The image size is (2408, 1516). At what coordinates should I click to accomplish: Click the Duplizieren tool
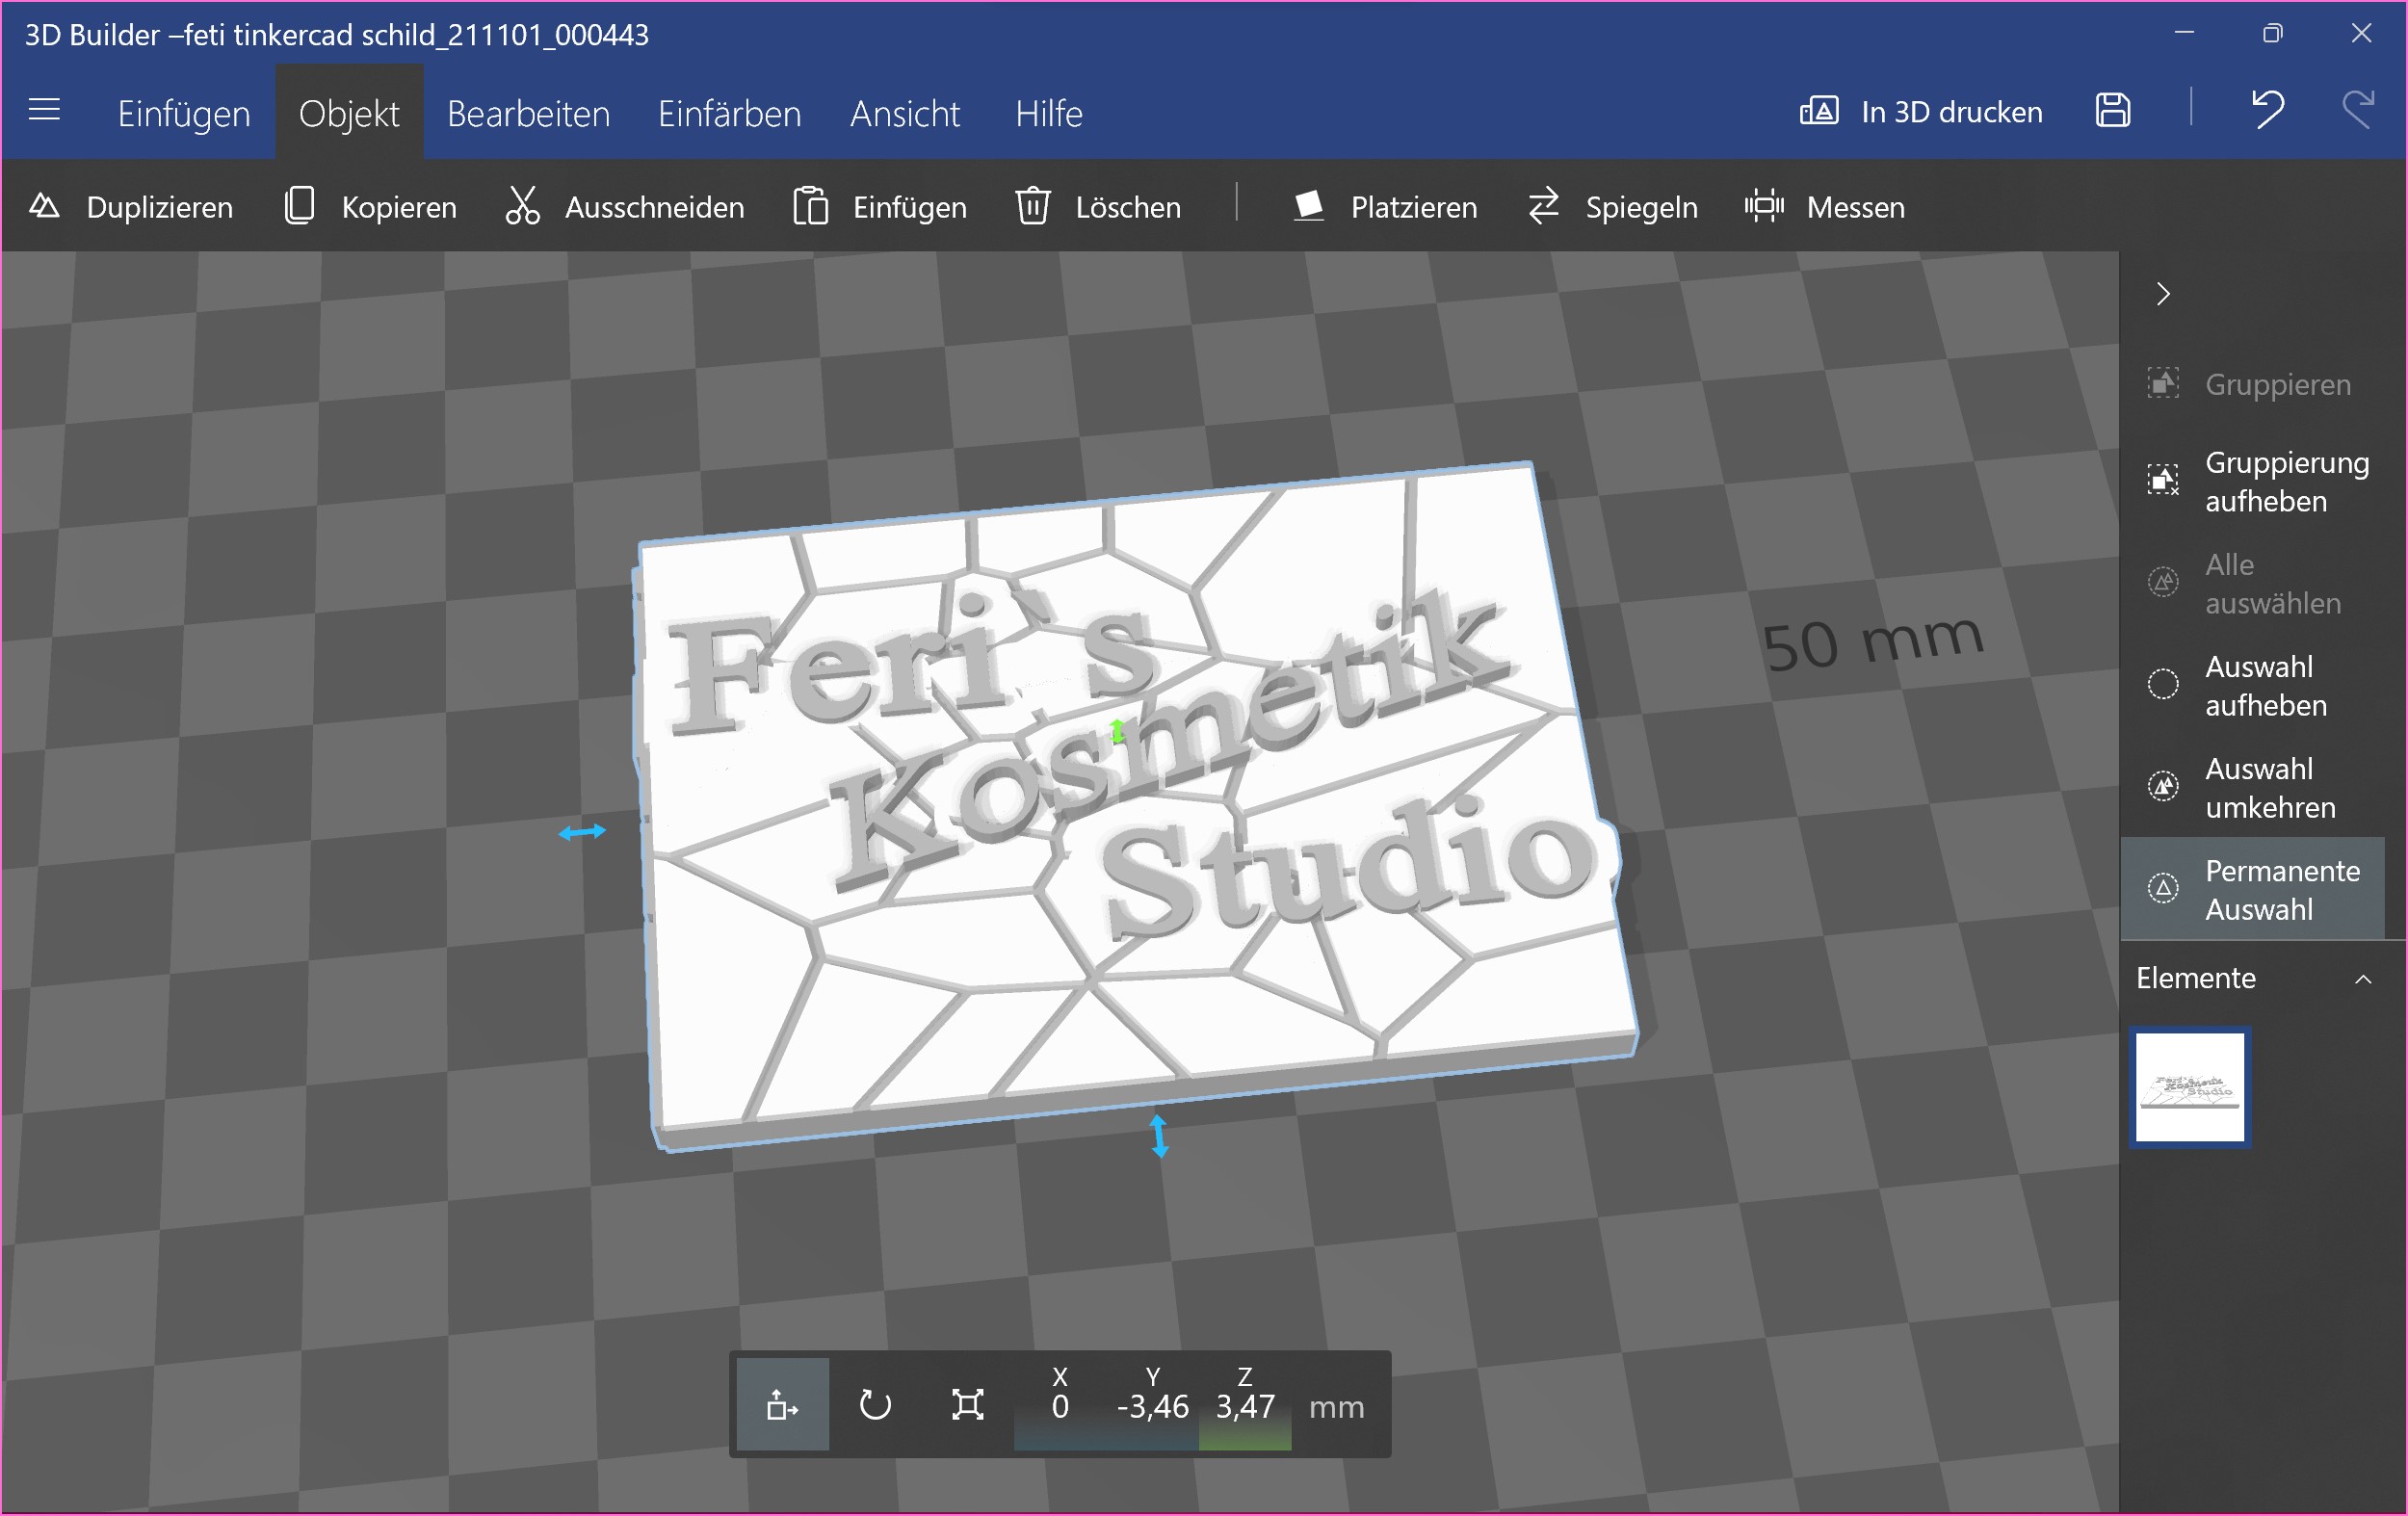(x=130, y=207)
